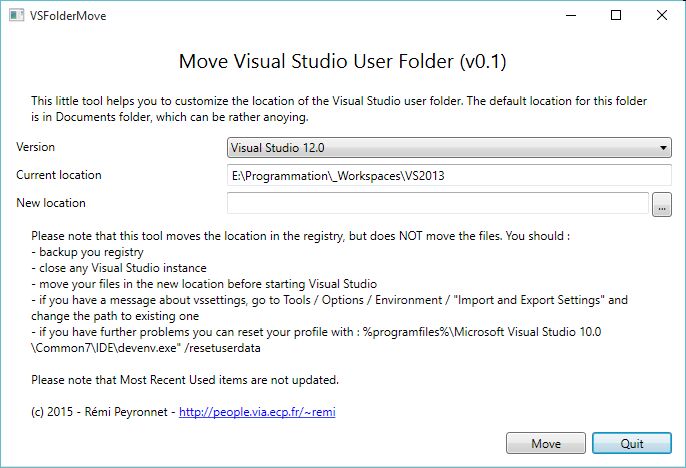Close the VSFolderMove window

point(662,16)
